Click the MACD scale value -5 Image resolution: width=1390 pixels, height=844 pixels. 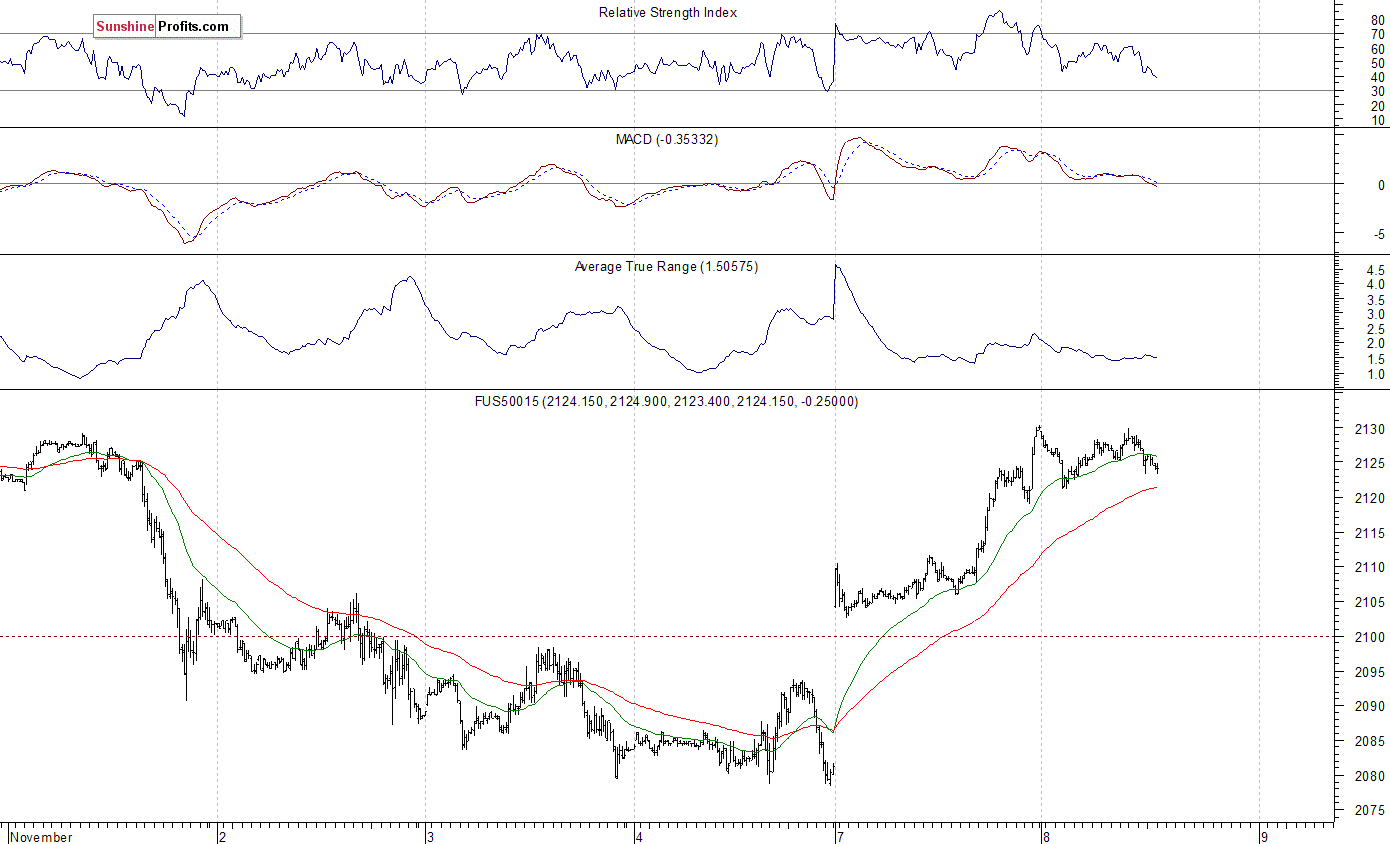point(1379,235)
